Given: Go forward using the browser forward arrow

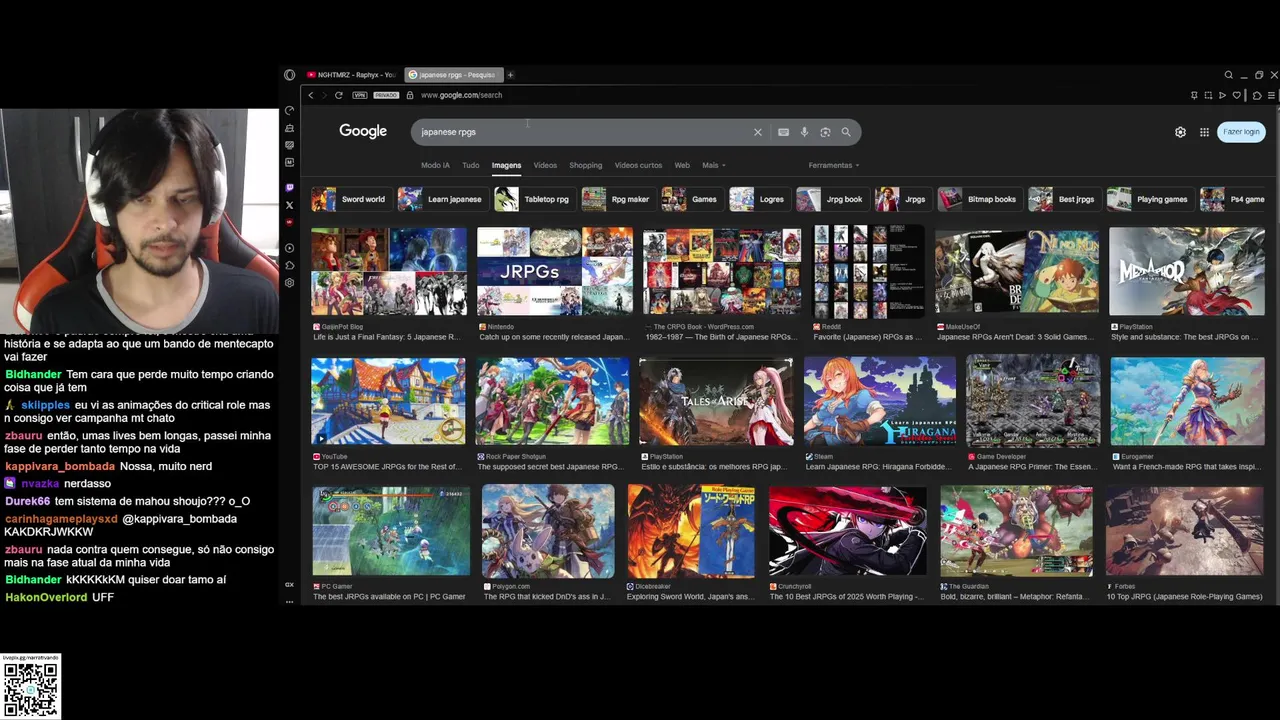Looking at the screenshot, I should click(324, 95).
